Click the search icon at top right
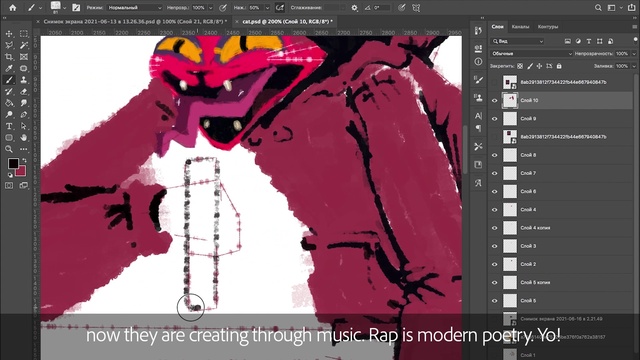 pos(598,7)
